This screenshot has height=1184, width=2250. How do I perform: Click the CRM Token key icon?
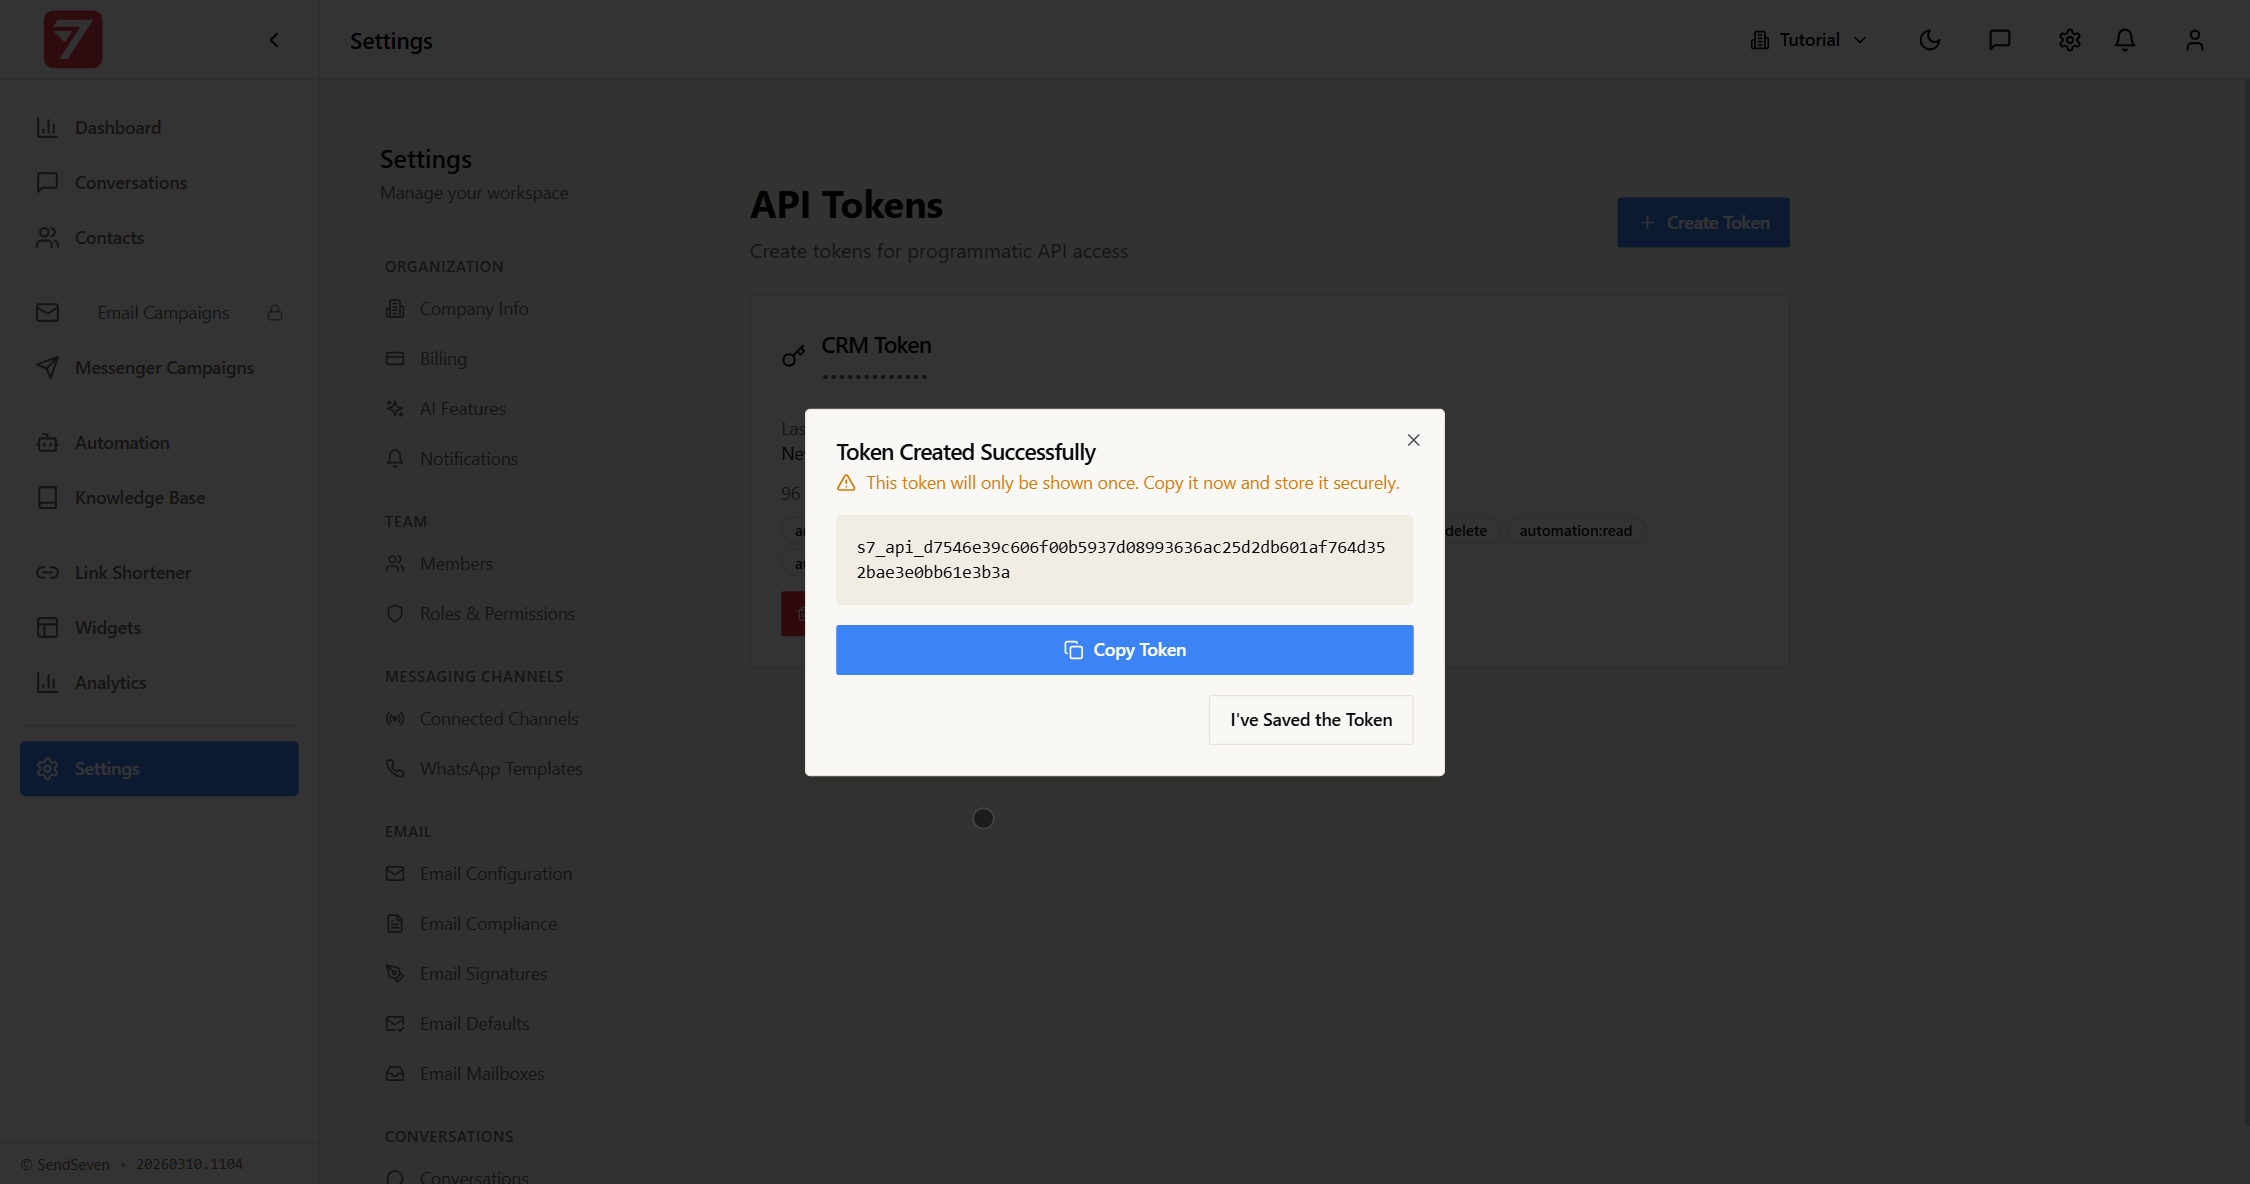point(793,356)
